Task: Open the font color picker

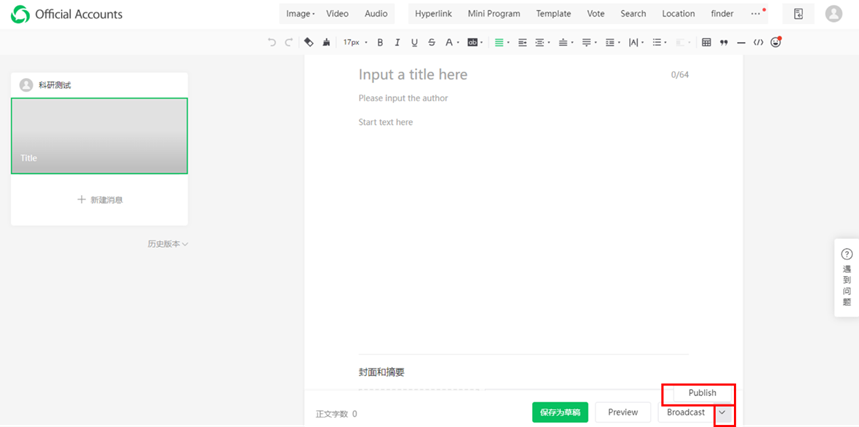Action: coord(450,43)
